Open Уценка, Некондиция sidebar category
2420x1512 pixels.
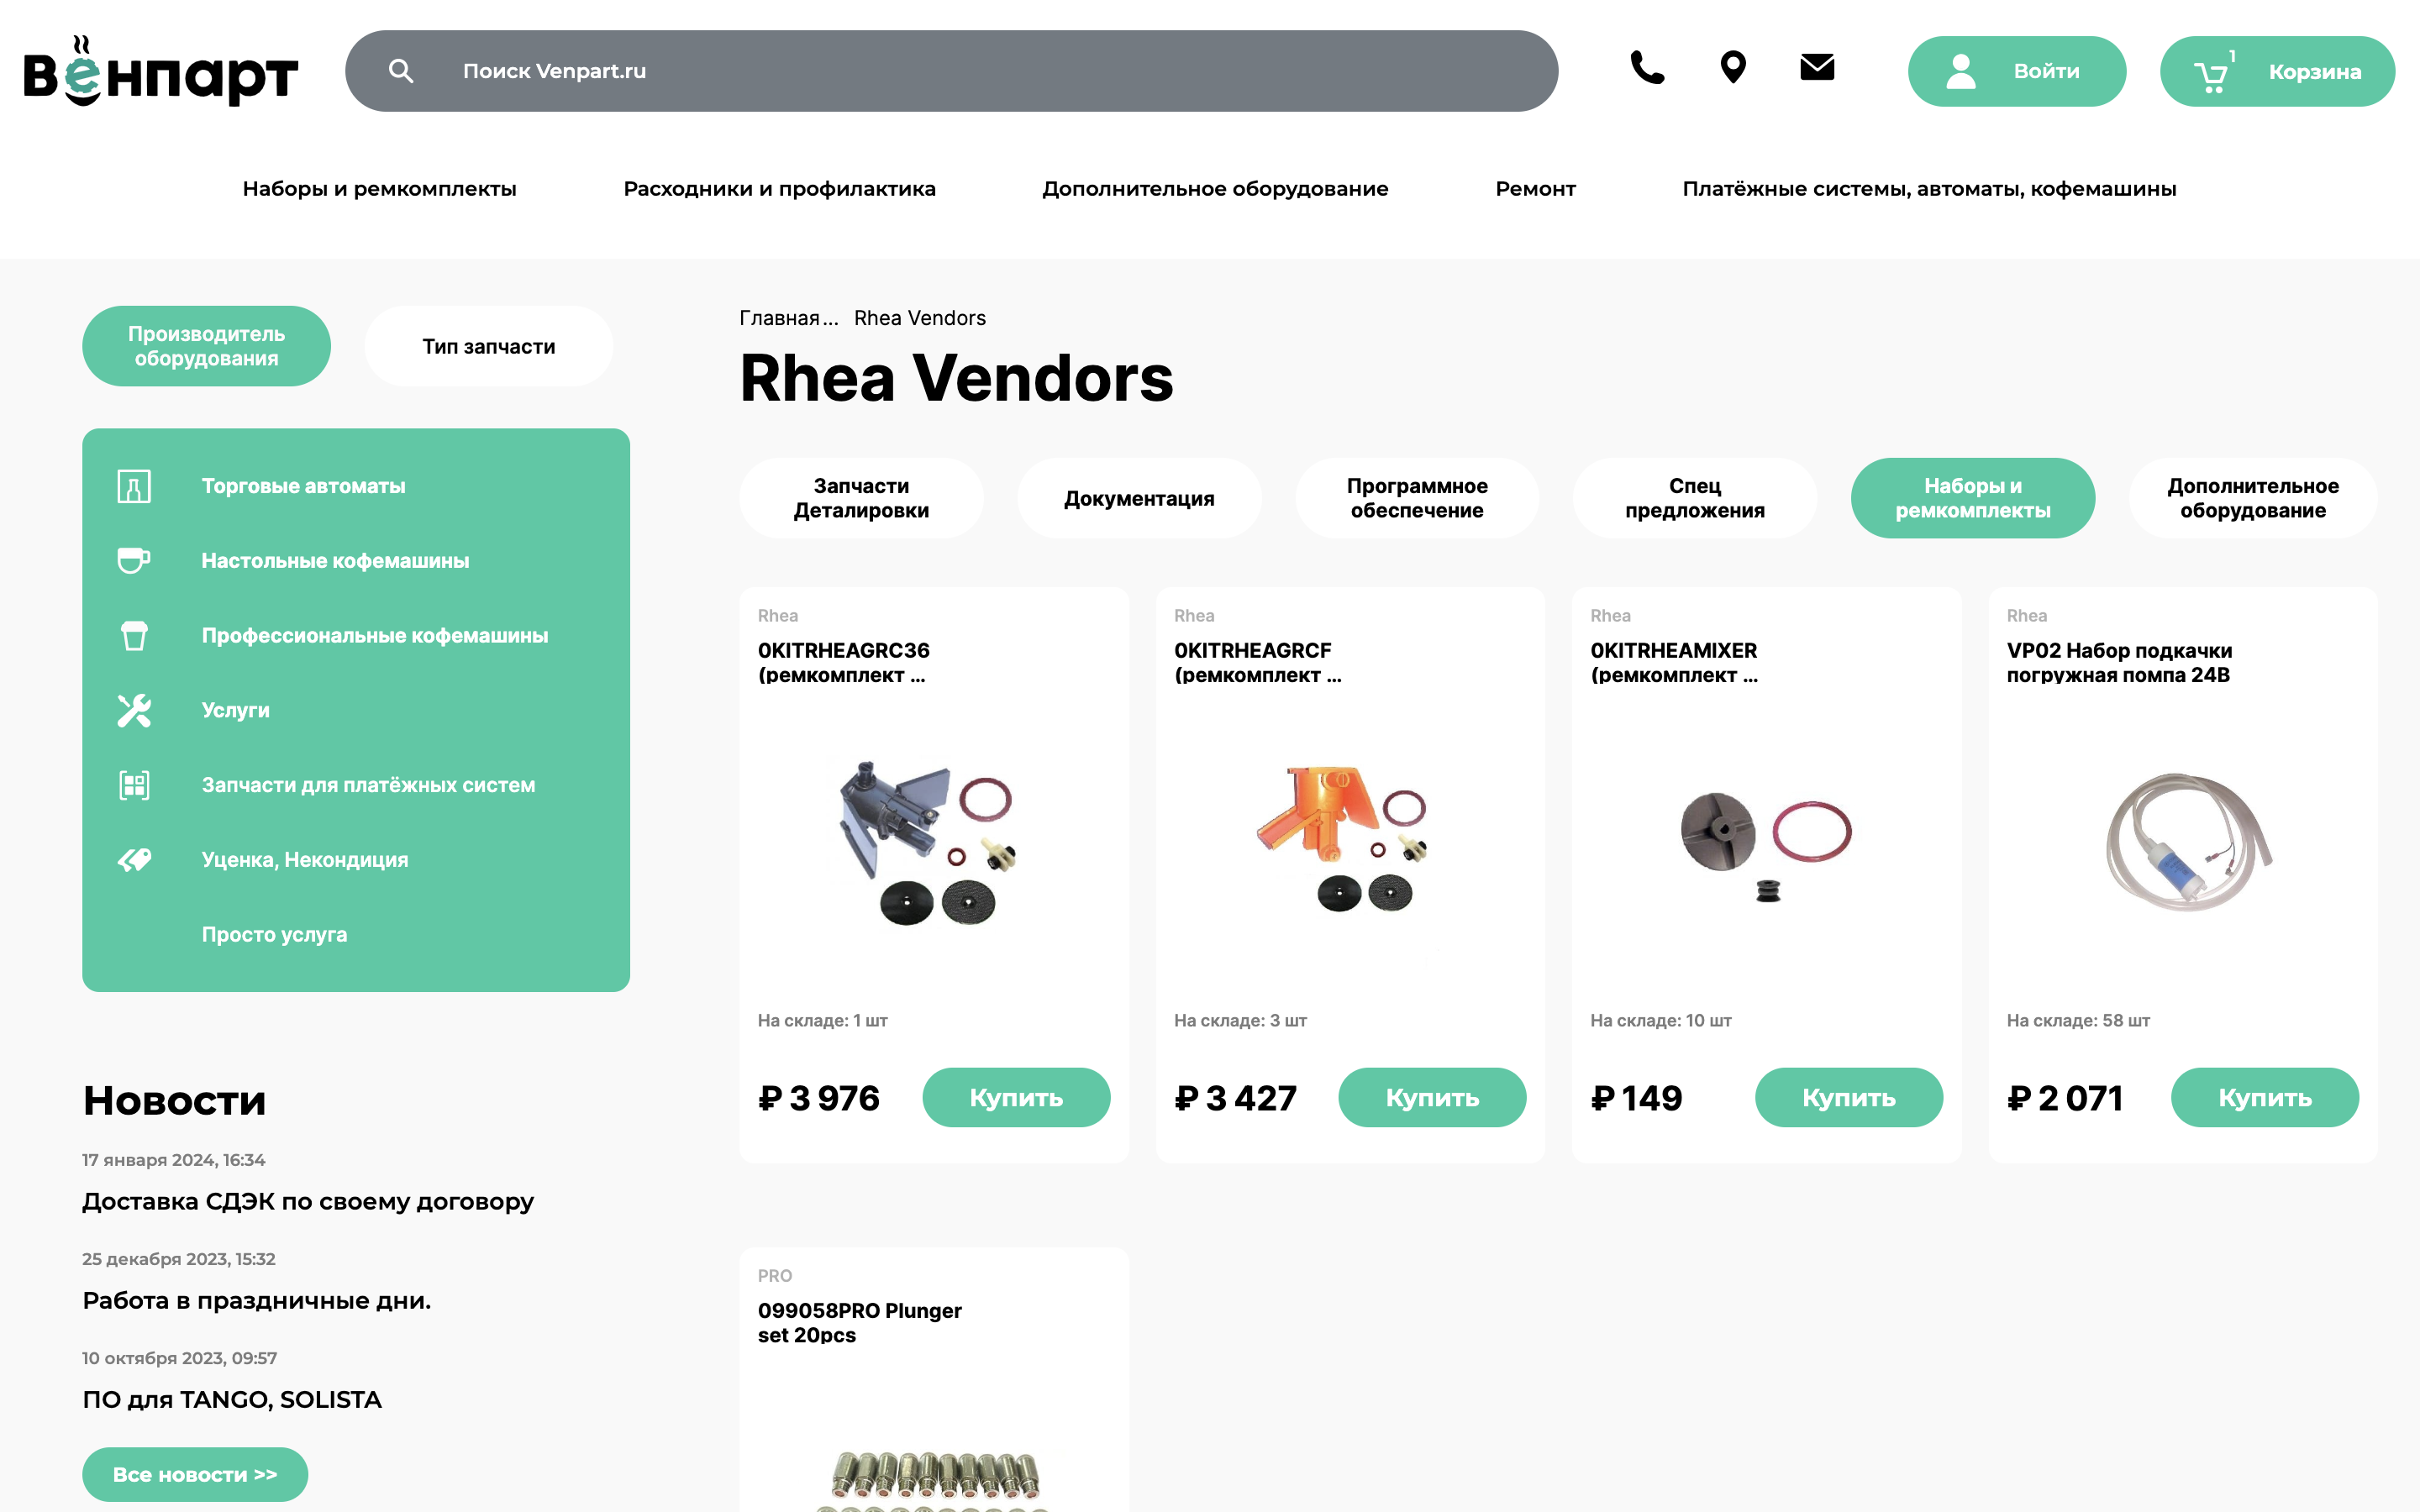(305, 860)
